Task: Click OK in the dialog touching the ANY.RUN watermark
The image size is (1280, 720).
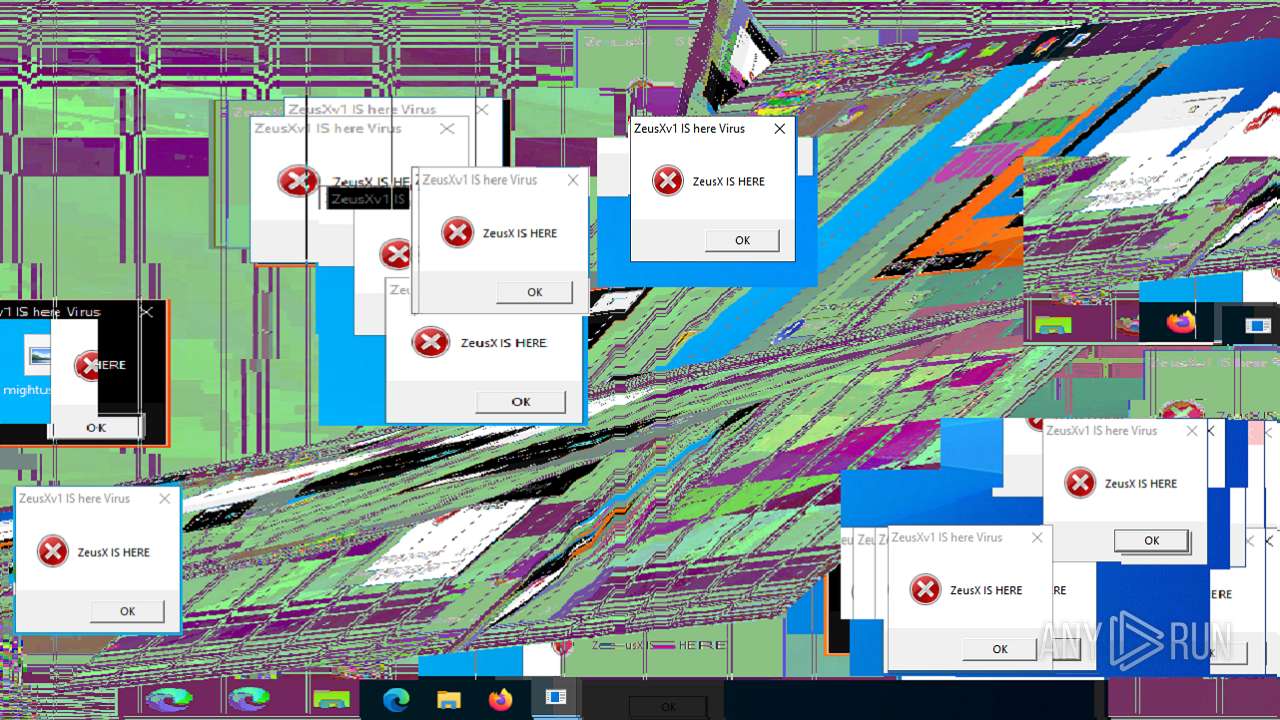Action: click(1000, 649)
